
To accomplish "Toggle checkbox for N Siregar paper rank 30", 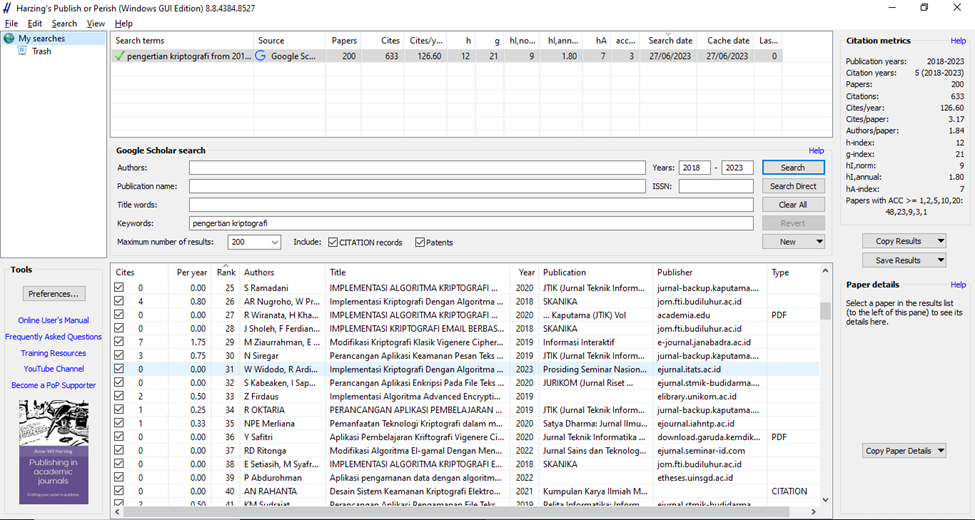I will tap(119, 356).
